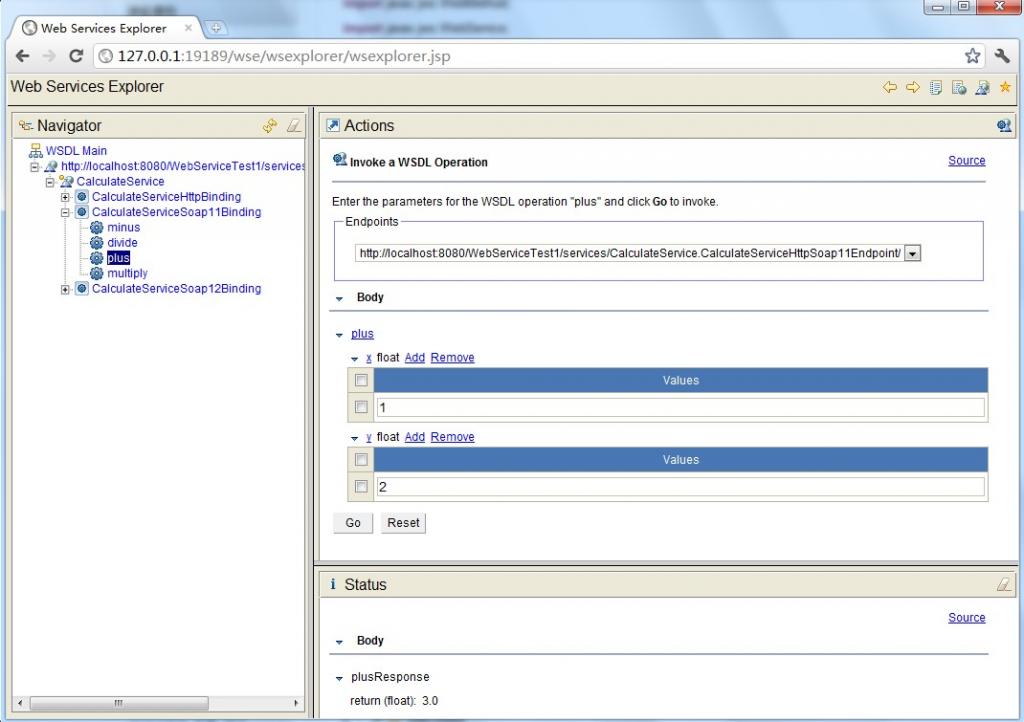Screen dimensions: 1024x722
Task: Click the forward navigation arrow icon
Action: (x=913, y=87)
